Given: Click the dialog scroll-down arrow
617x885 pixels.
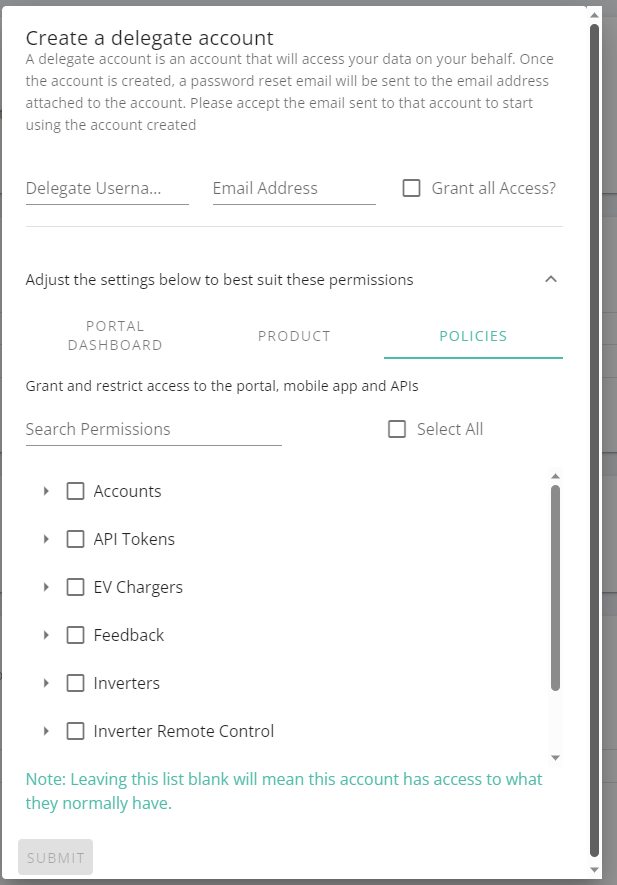Looking at the screenshot, I should (594, 870).
